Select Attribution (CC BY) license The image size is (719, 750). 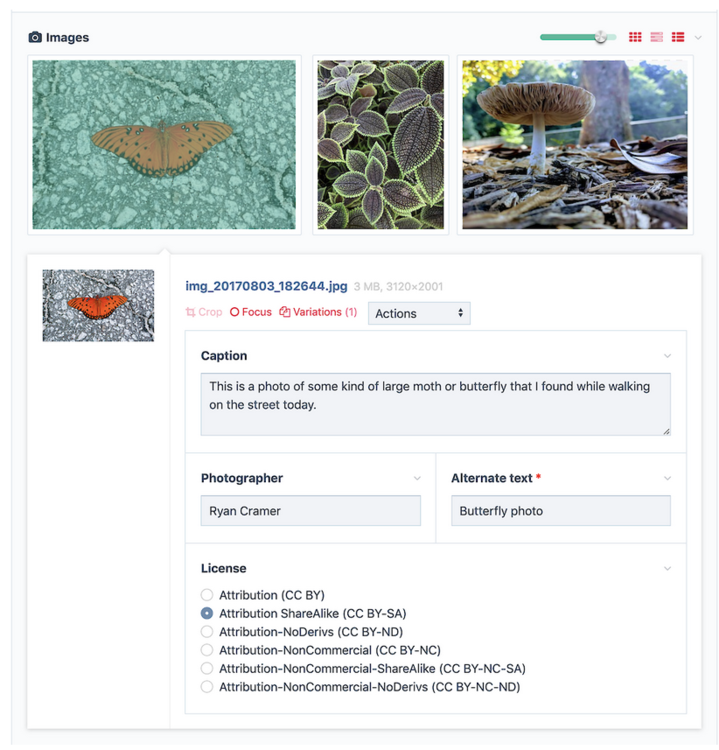click(207, 596)
